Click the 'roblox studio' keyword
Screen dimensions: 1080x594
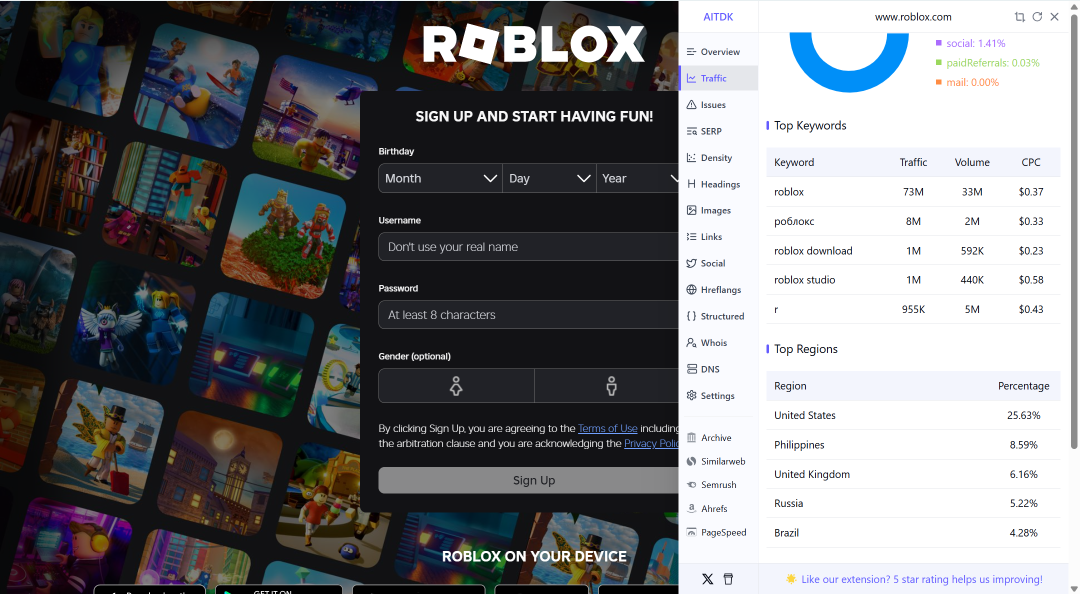pyautogui.click(x=804, y=280)
